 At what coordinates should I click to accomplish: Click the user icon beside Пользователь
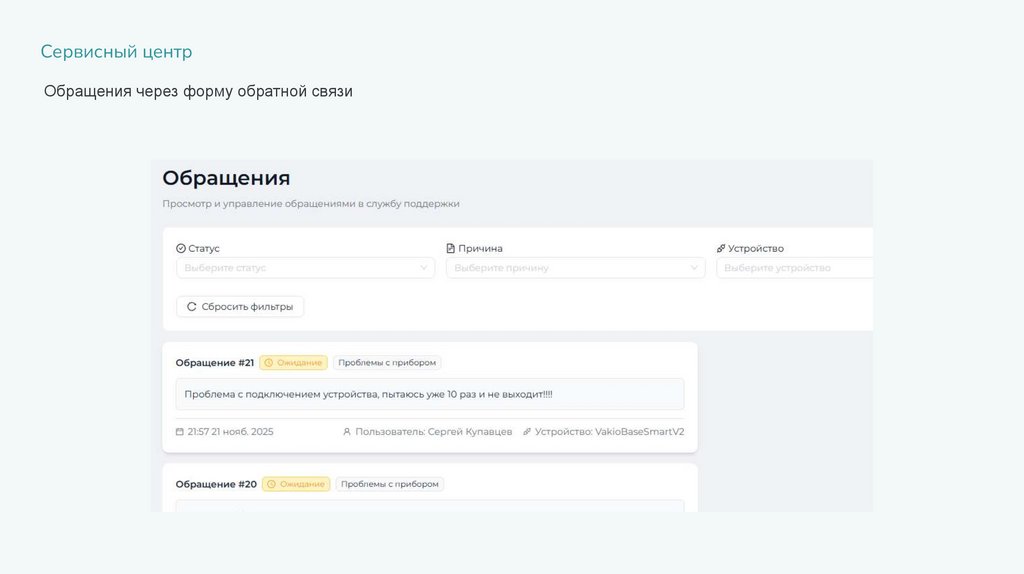click(x=347, y=432)
